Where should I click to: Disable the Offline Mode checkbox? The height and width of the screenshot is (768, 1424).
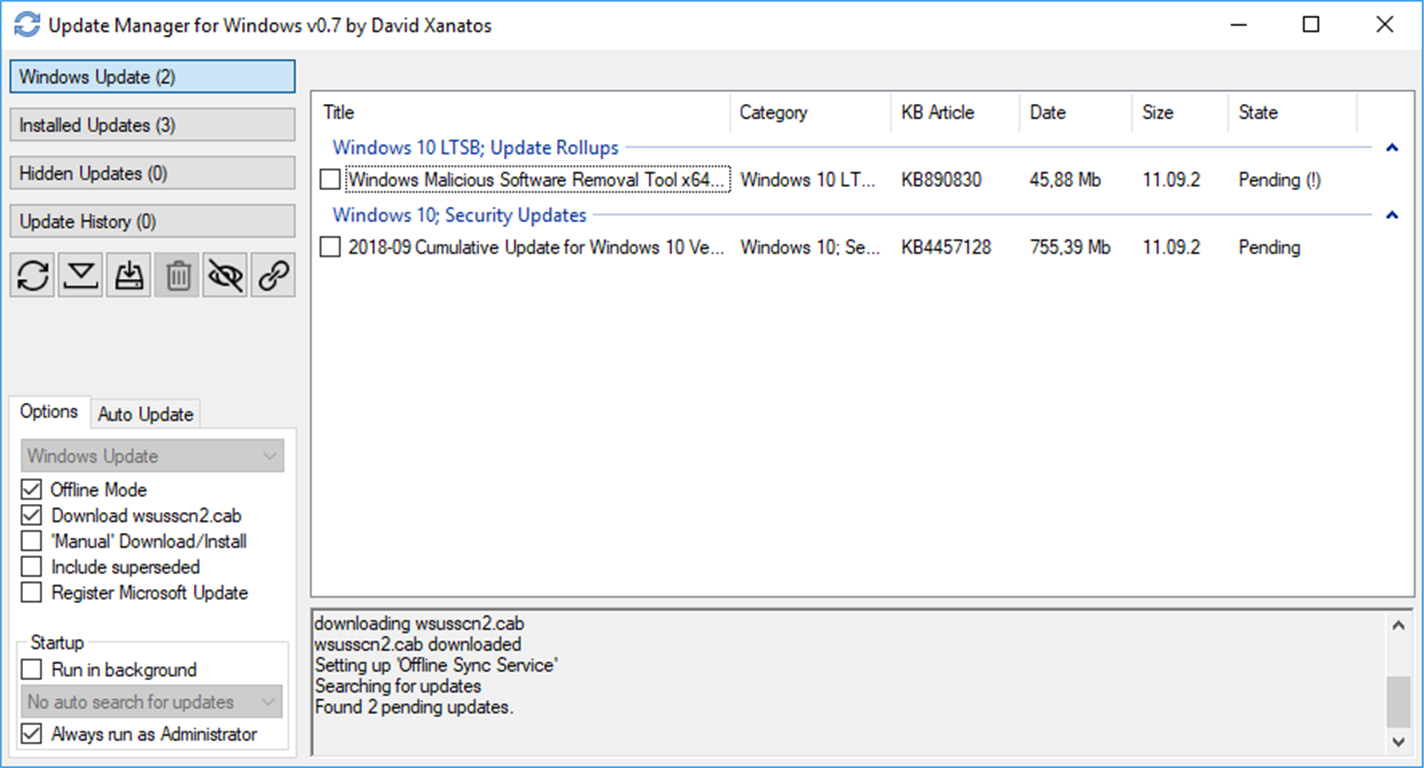31,490
